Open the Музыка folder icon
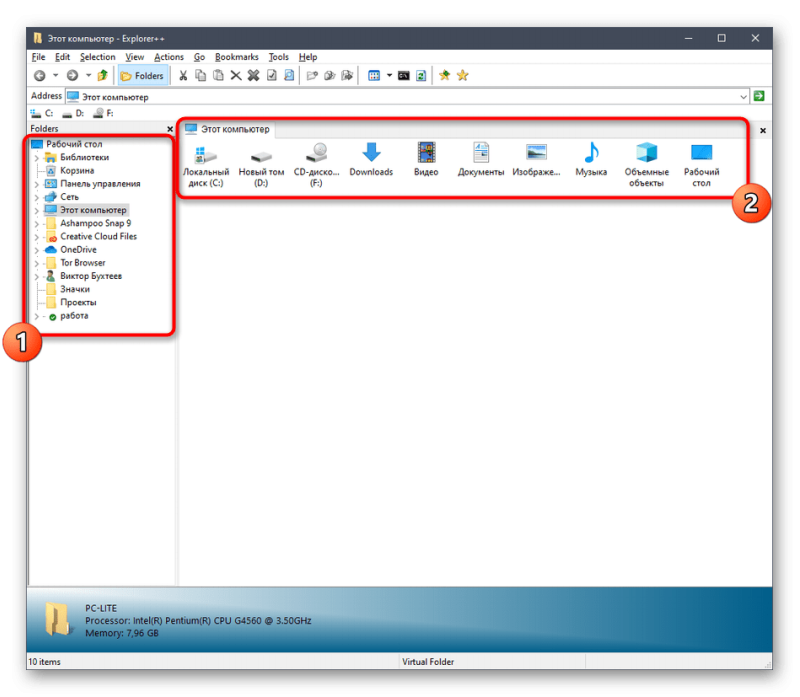800x697 pixels. coord(591,160)
